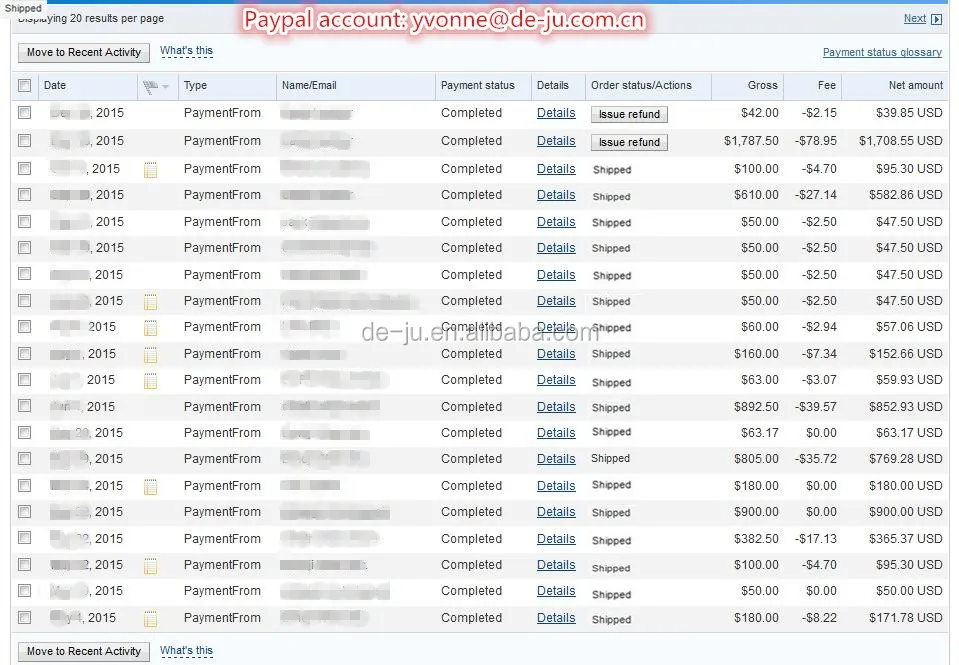
Task: Open the Payment status glossary link
Action: (x=882, y=52)
